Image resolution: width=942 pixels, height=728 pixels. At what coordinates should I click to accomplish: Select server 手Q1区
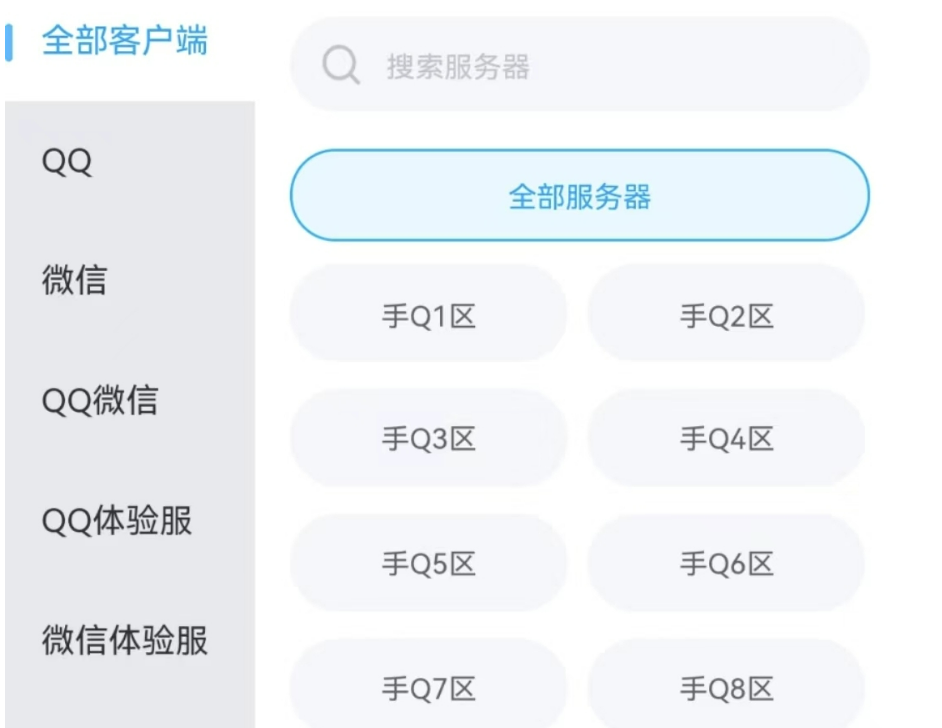click(x=428, y=317)
